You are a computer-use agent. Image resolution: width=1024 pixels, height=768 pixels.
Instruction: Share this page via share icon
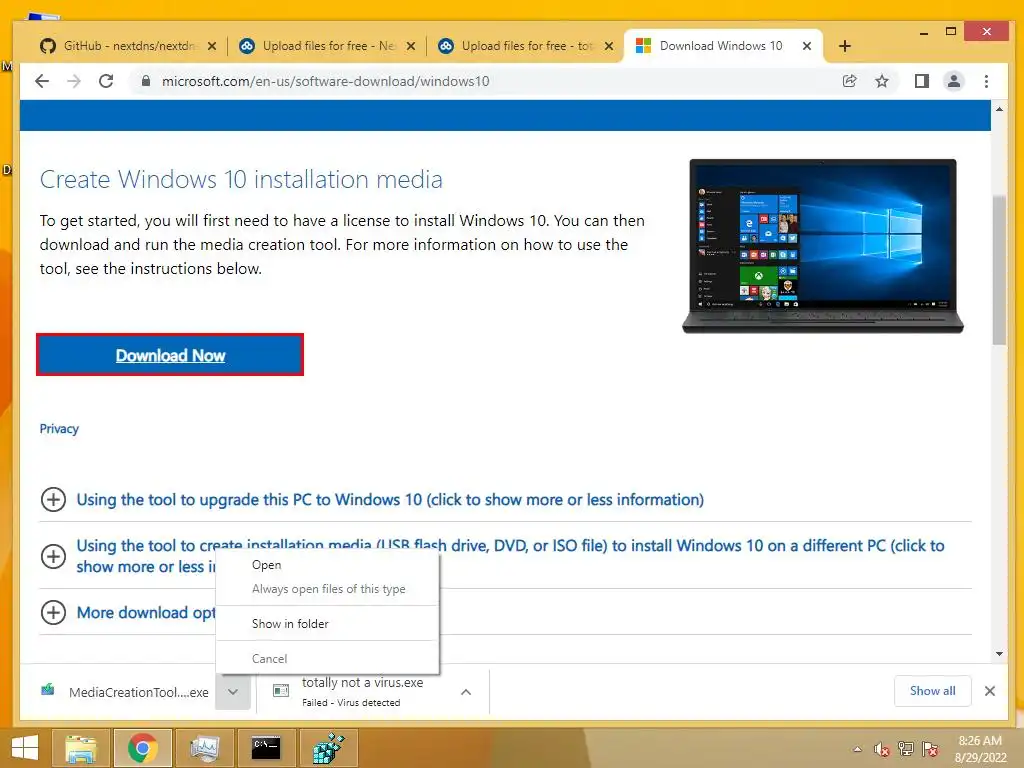click(x=850, y=81)
